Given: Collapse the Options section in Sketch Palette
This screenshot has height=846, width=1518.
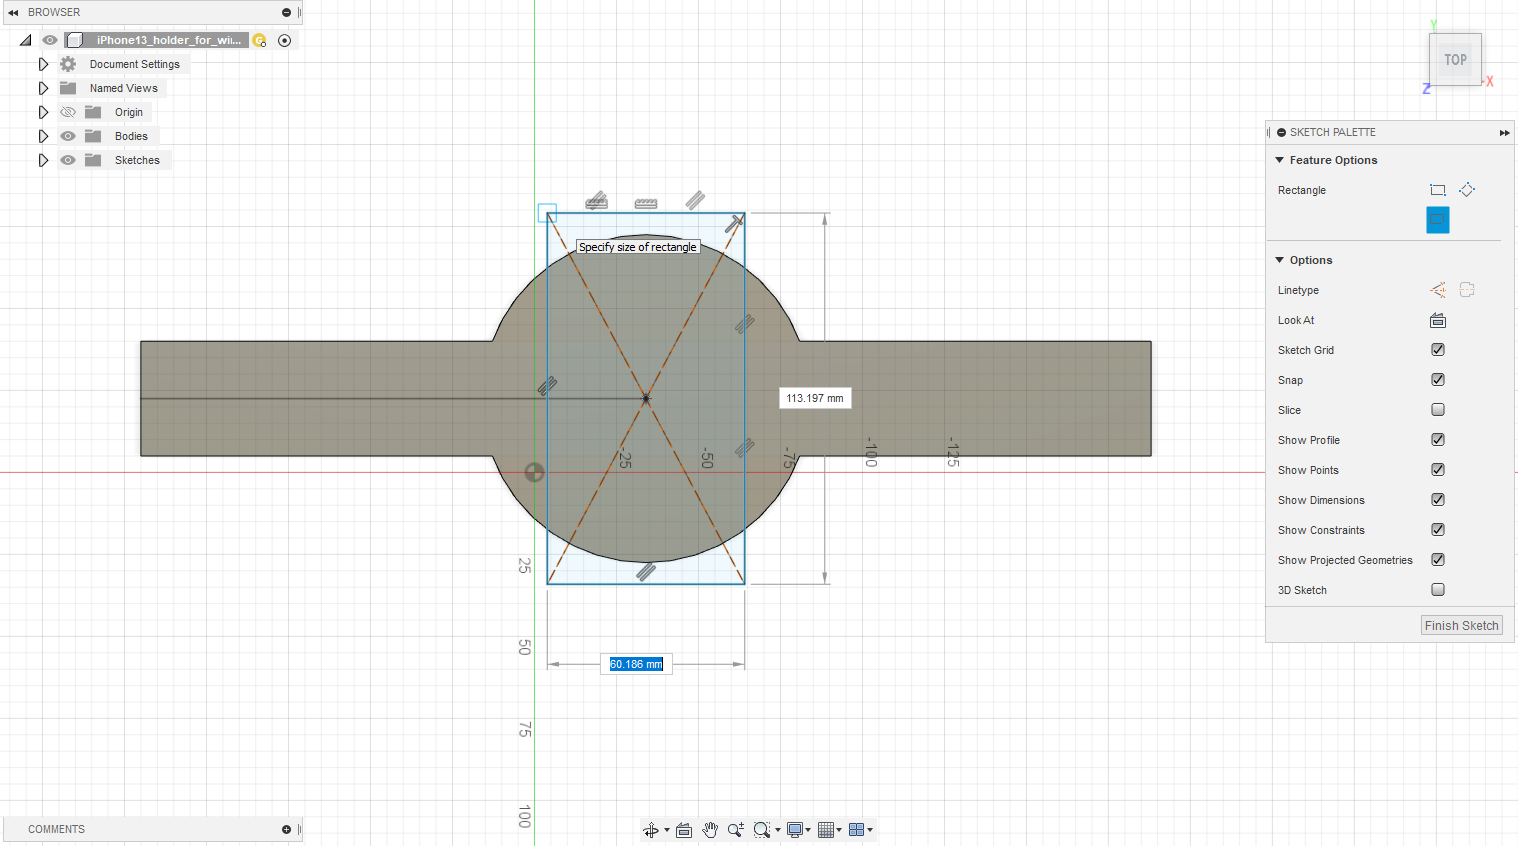Looking at the screenshot, I should [1280, 260].
